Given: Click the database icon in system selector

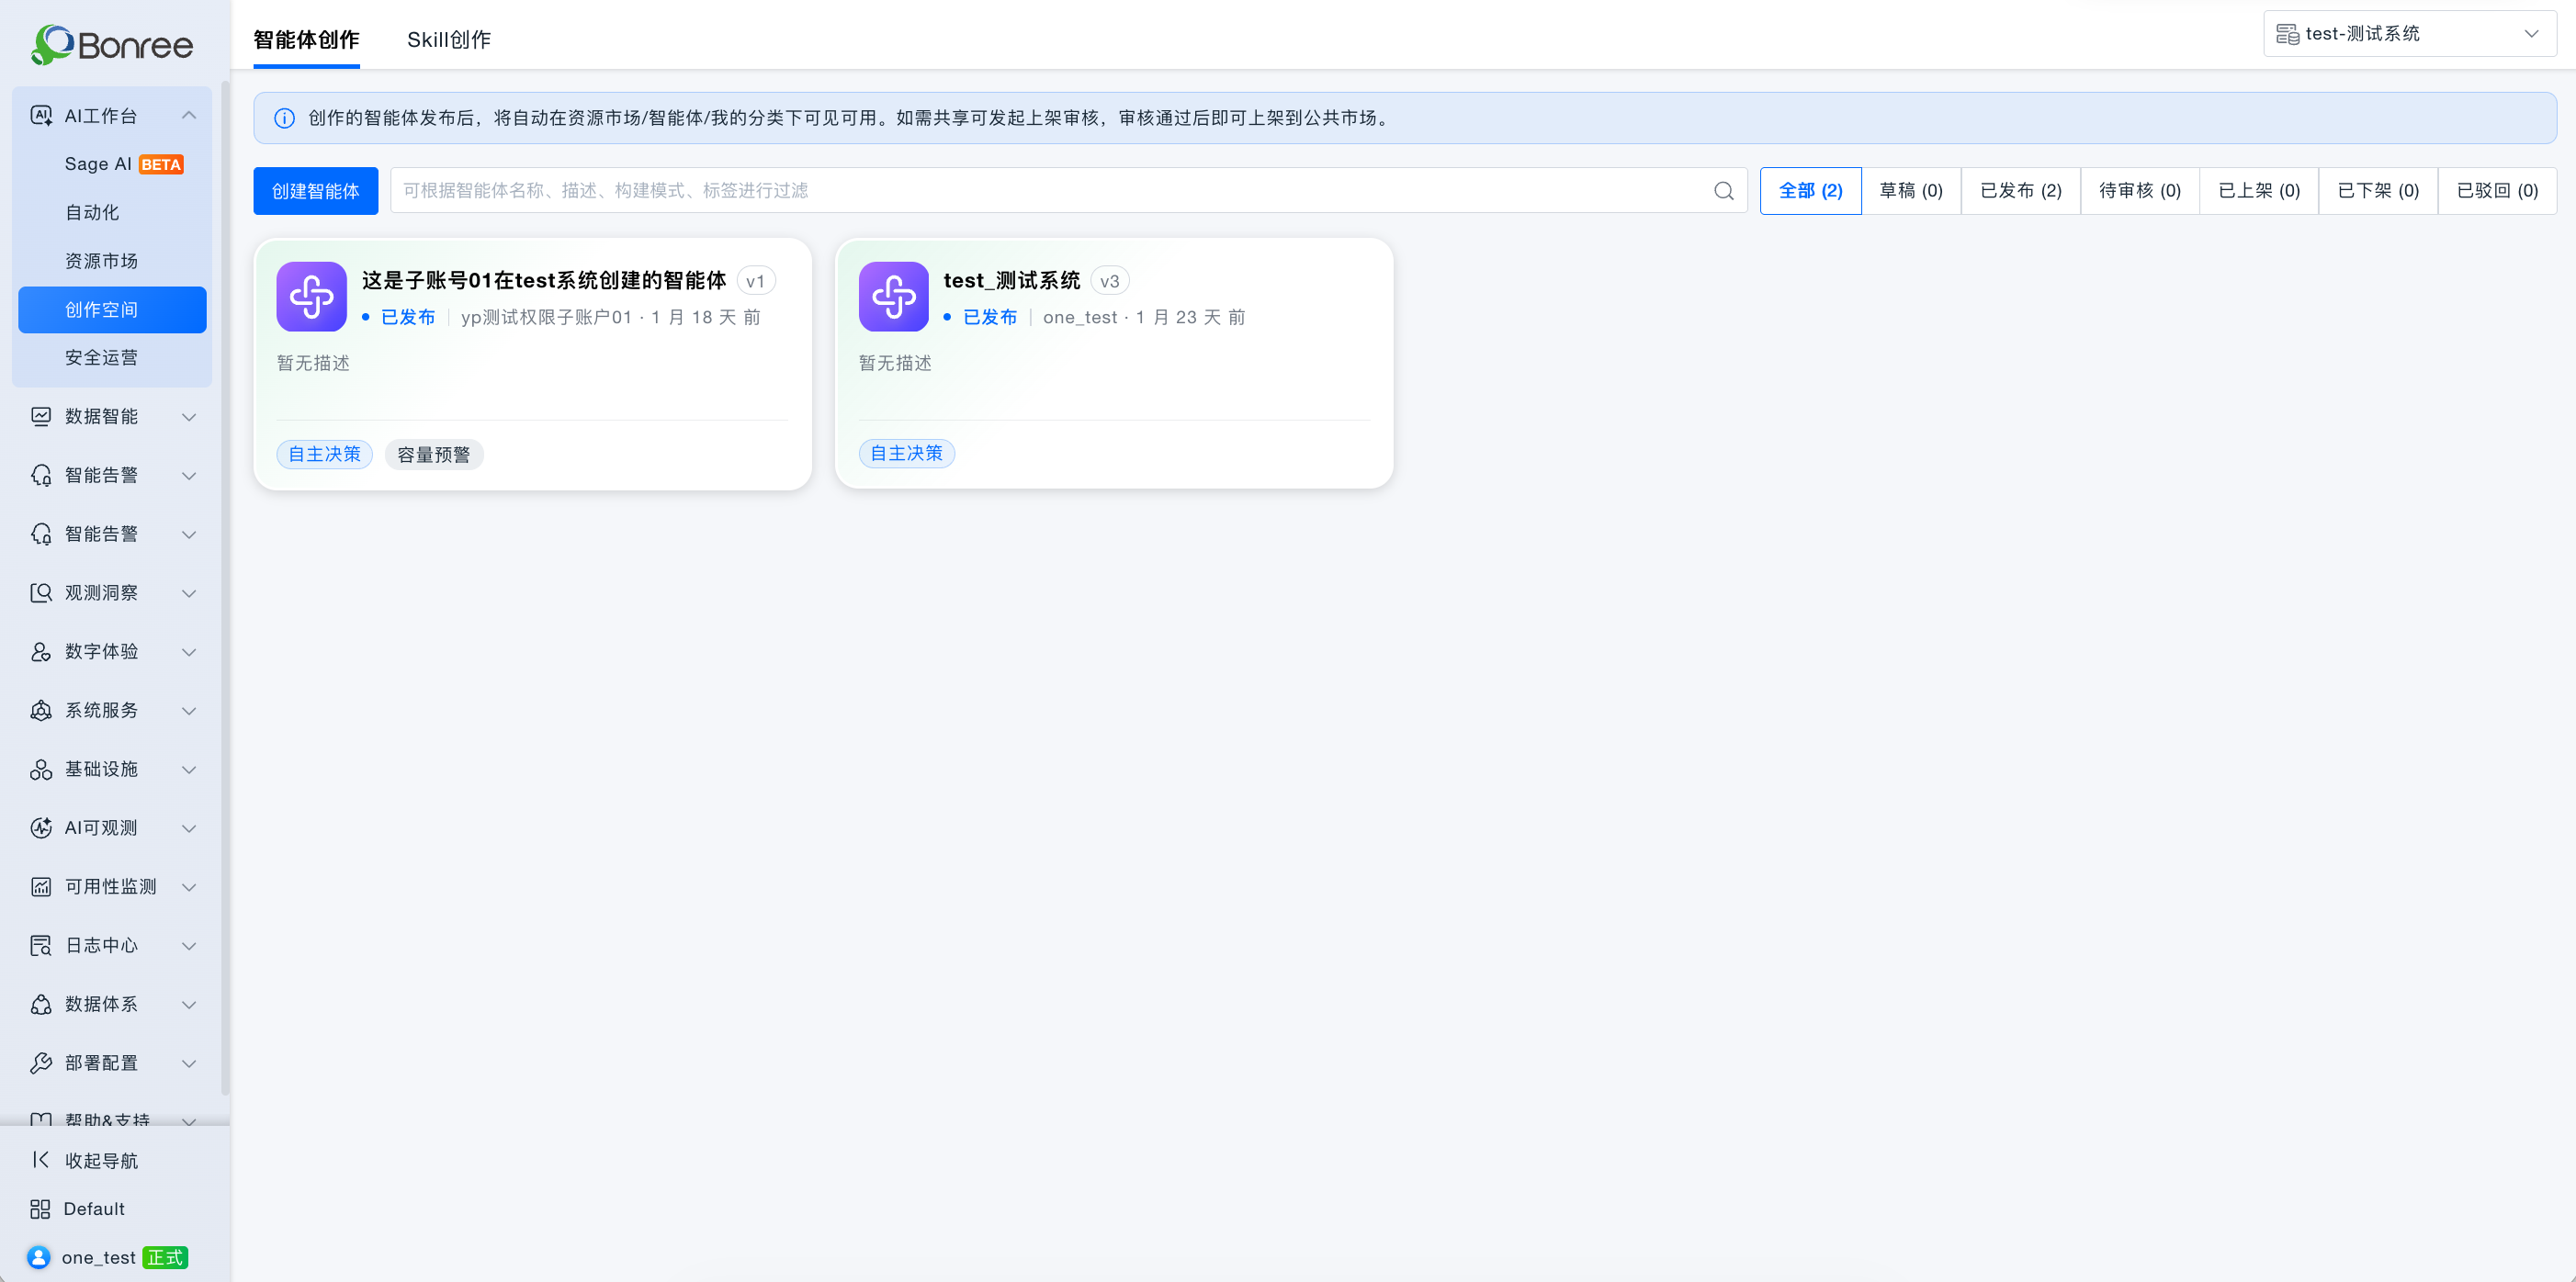Looking at the screenshot, I should pyautogui.click(x=2287, y=34).
